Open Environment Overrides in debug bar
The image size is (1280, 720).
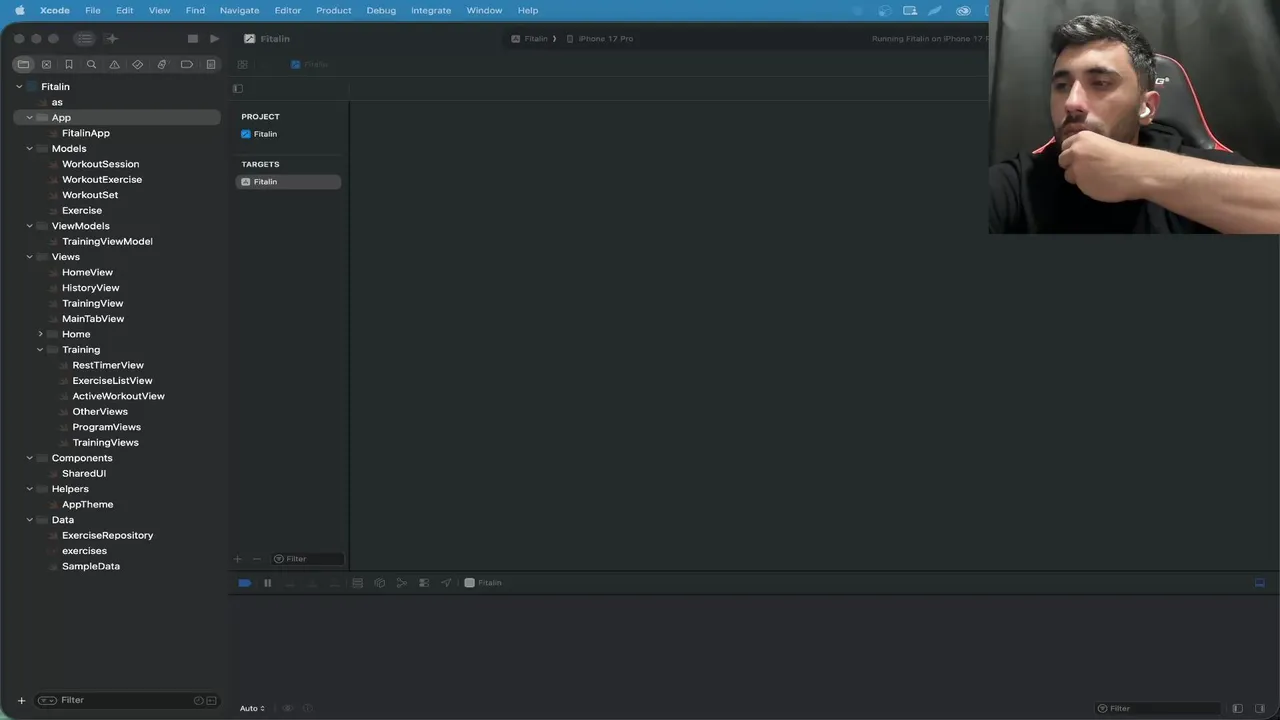pos(424,583)
